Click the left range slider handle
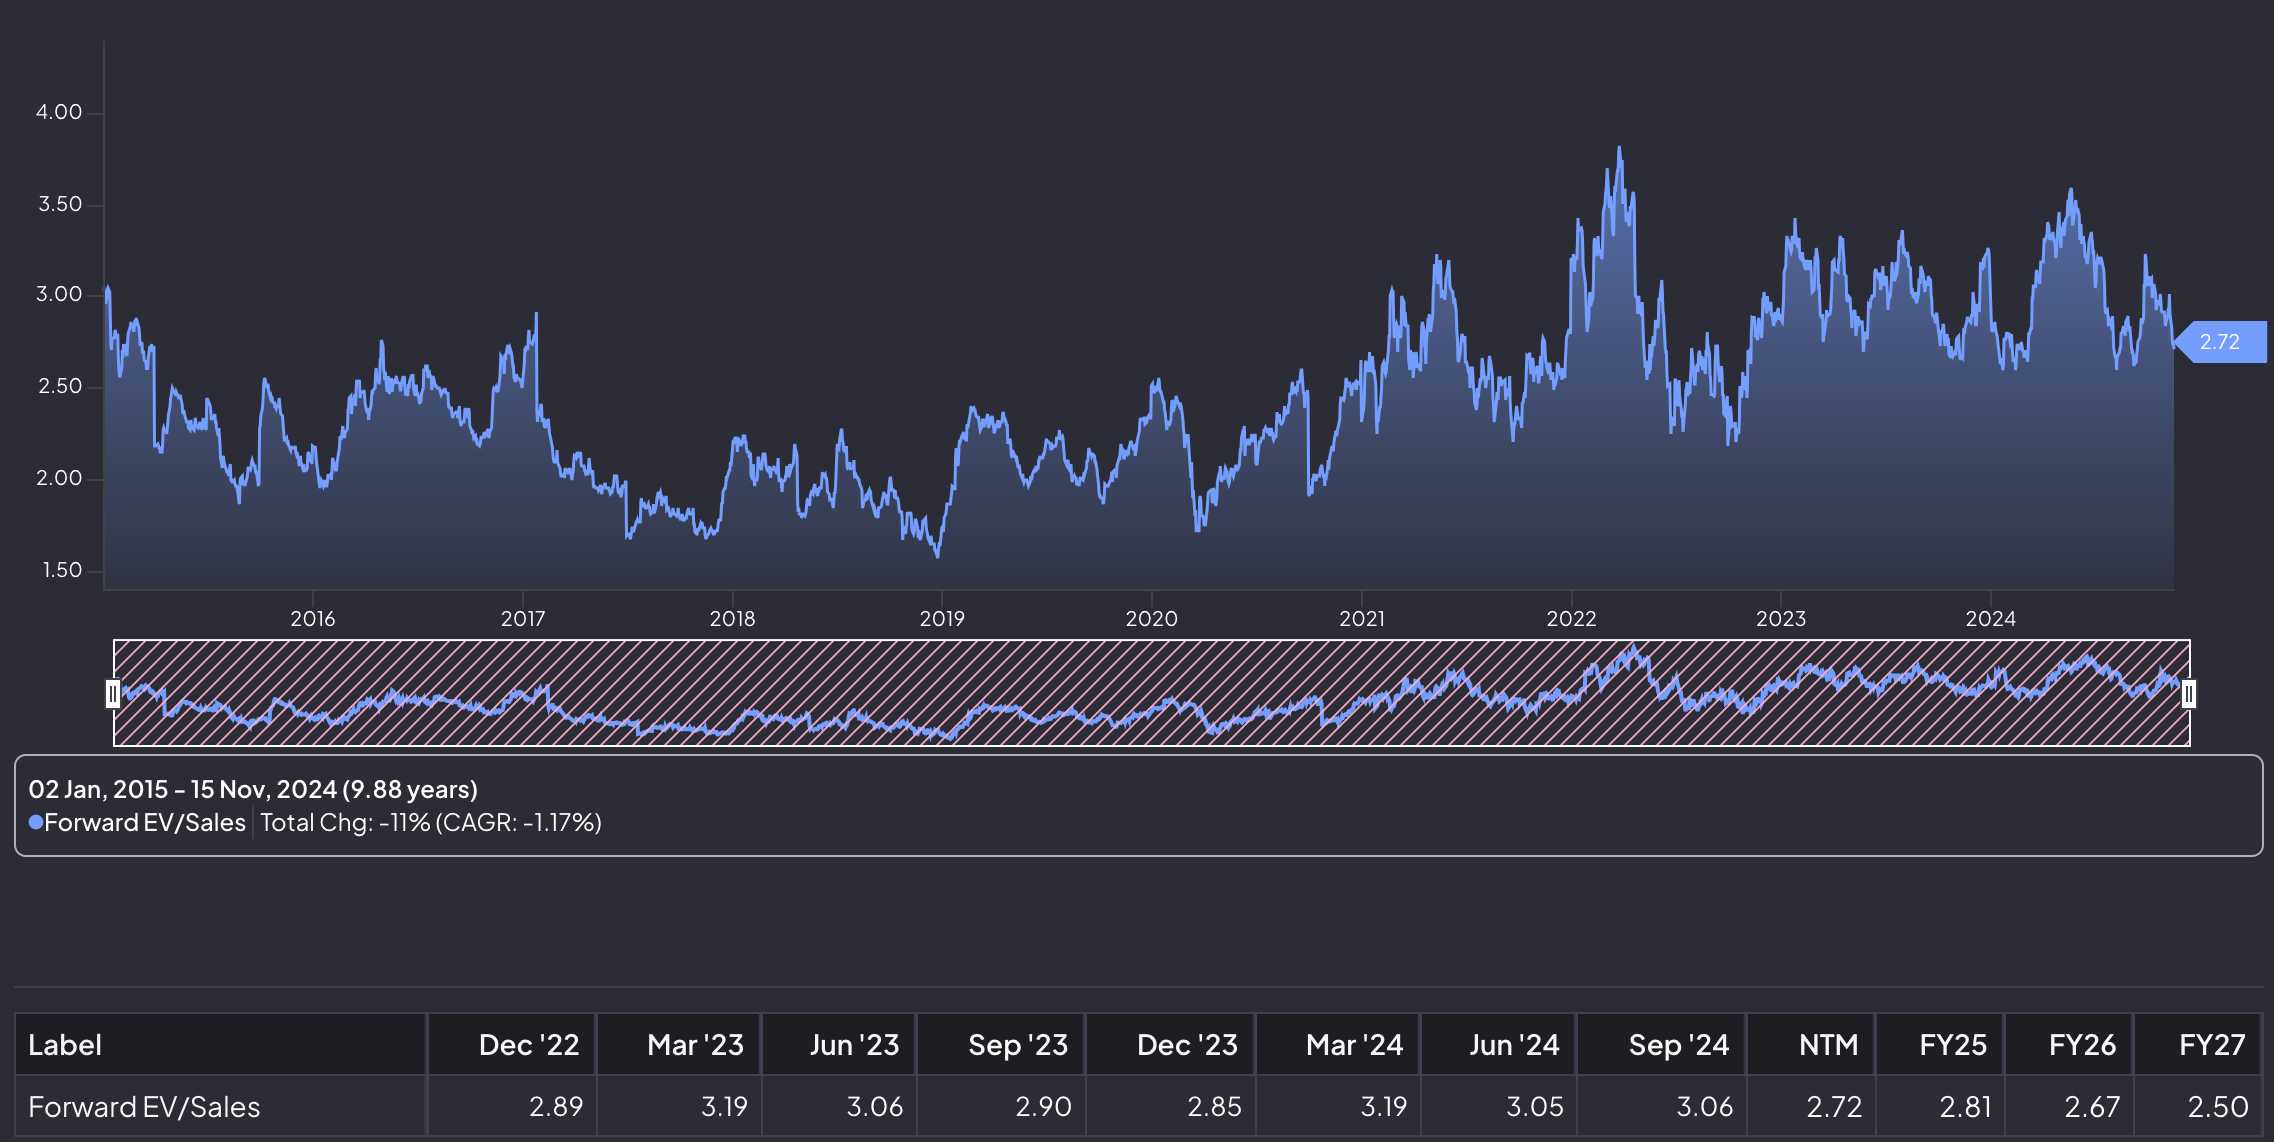2274x1142 pixels. tap(113, 693)
